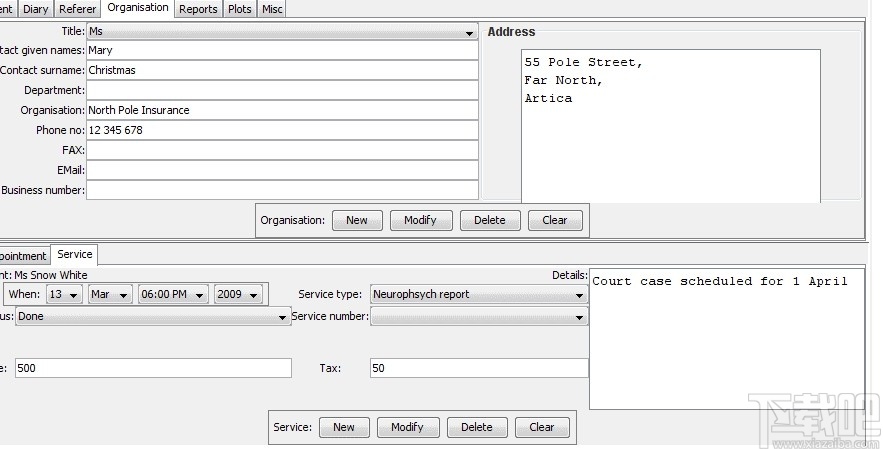Image resolution: width=883 pixels, height=449 pixels.
Task: Click the Organisation Delete button
Action: [490, 220]
